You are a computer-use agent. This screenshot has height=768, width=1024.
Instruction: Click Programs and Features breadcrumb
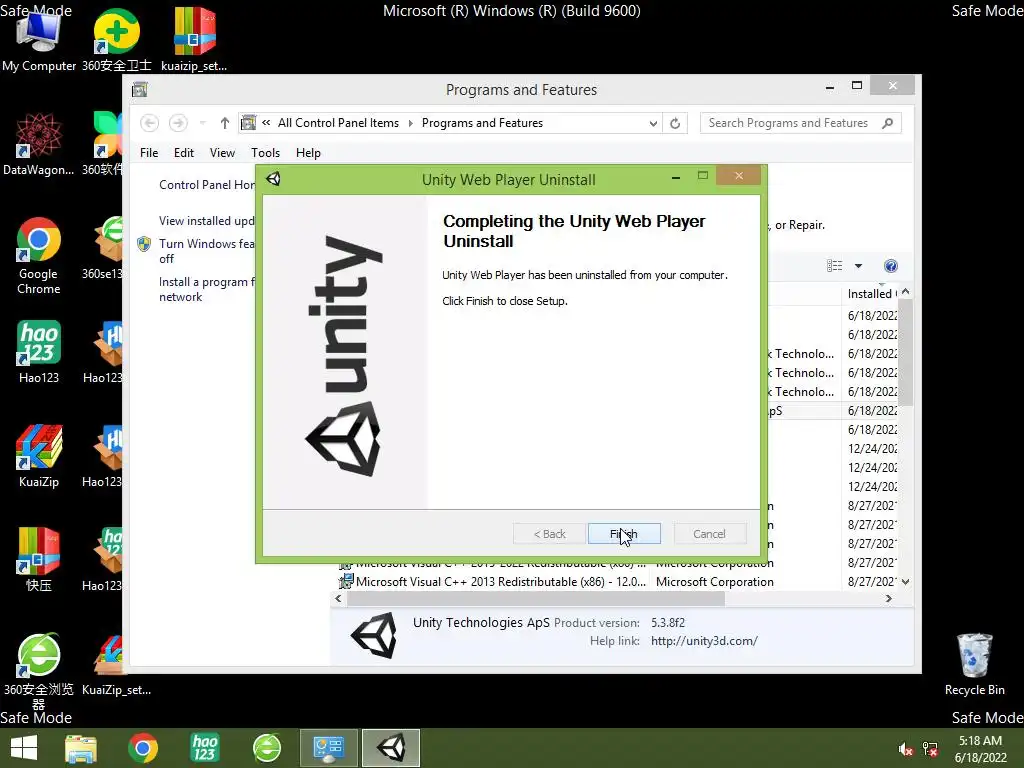(x=482, y=123)
